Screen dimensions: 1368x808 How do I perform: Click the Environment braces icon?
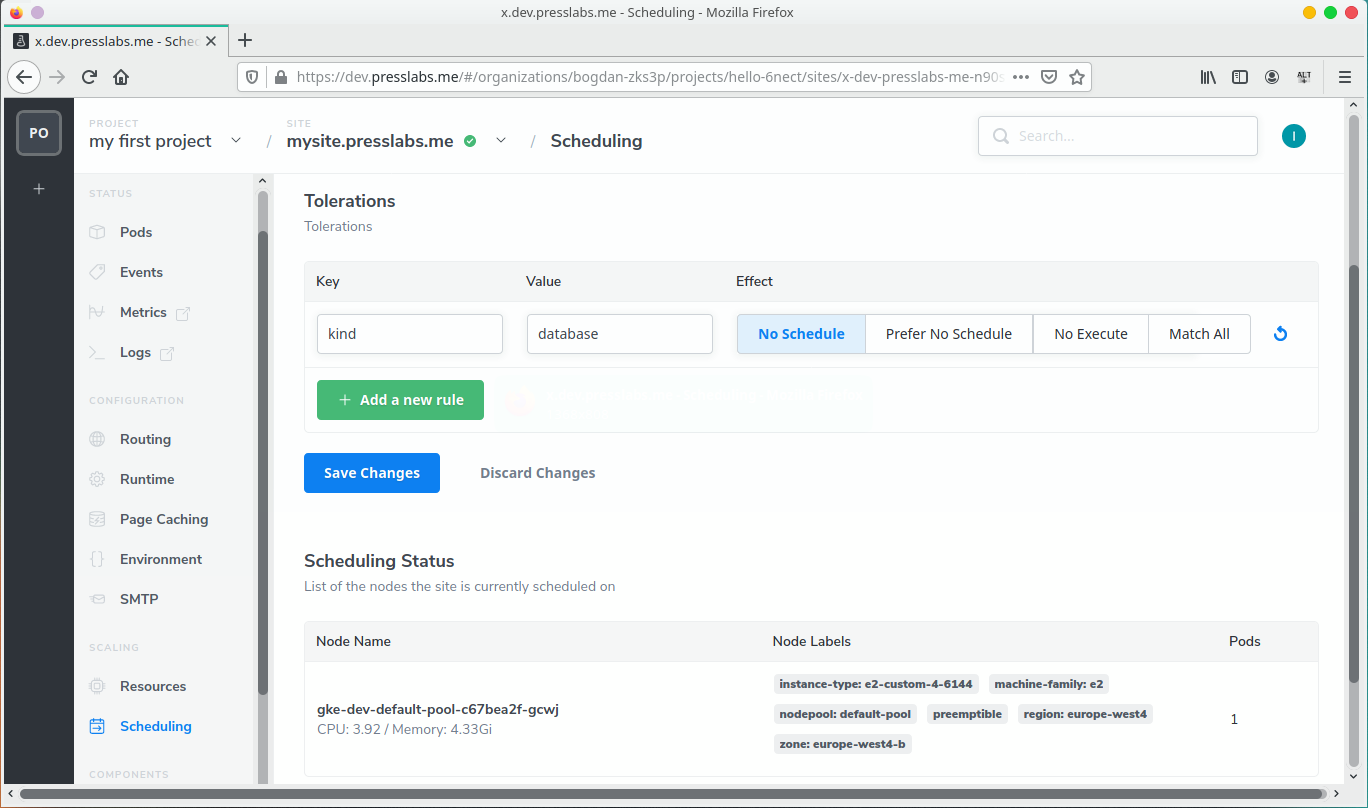[97, 559]
